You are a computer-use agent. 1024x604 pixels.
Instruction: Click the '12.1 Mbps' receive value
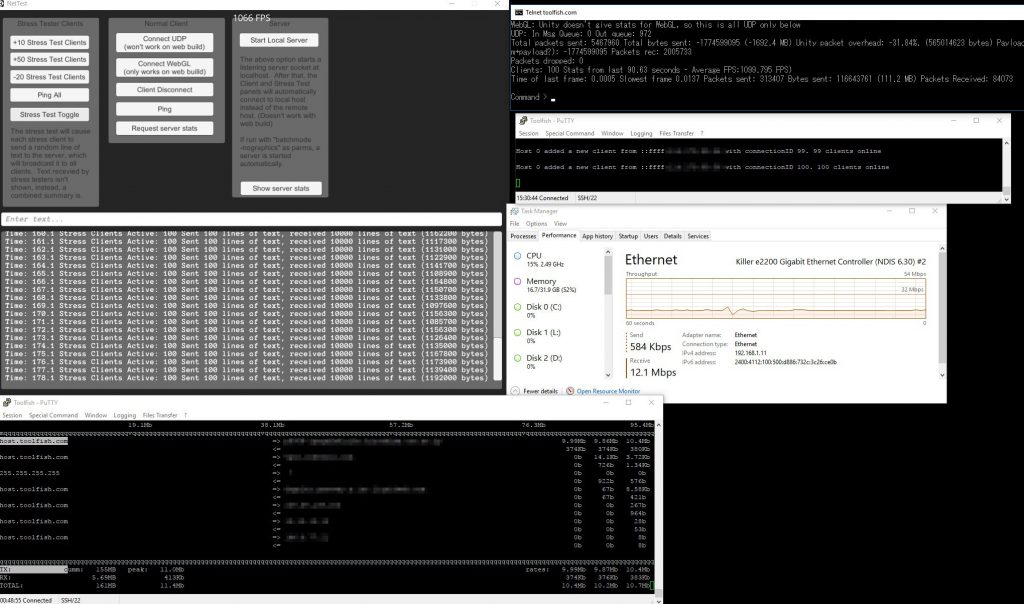click(x=653, y=372)
